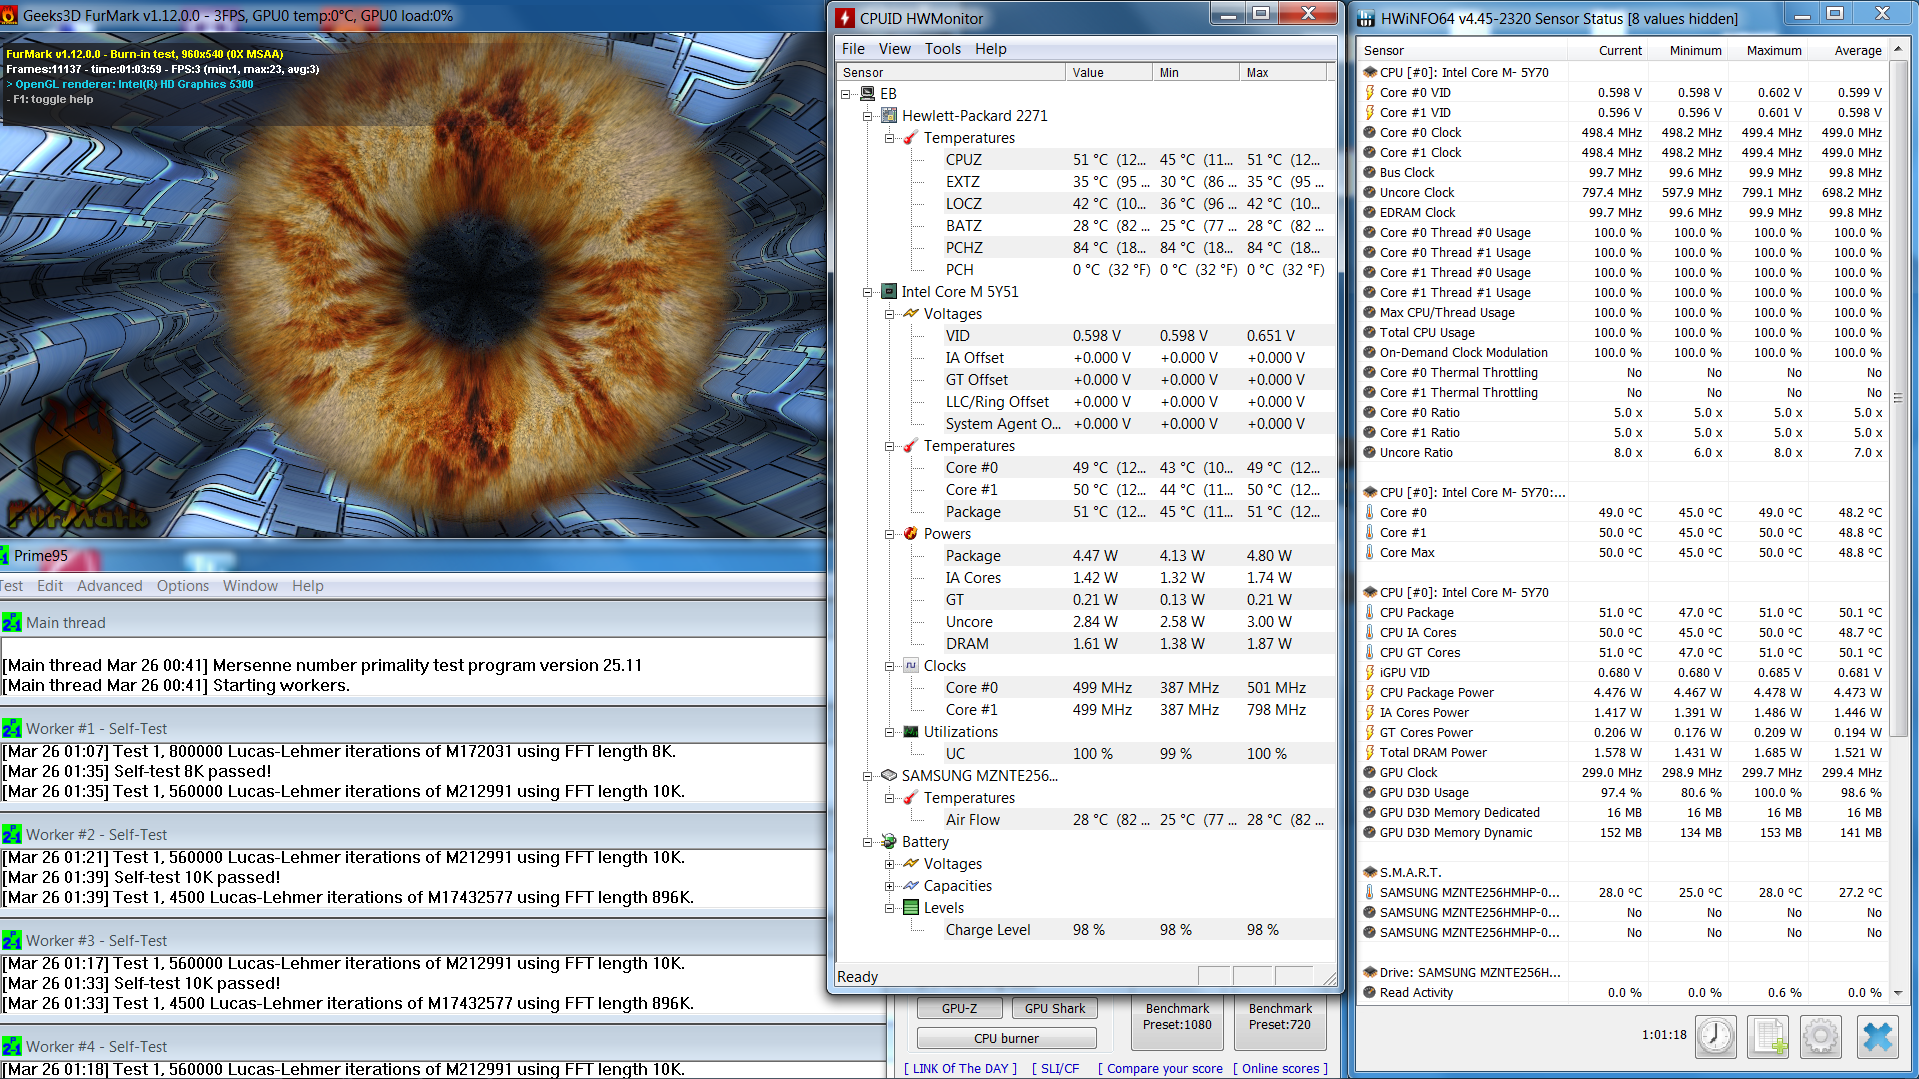Click the Worker #3 Self-Test window icon
The image size is (1919, 1079).
point(12,941)
